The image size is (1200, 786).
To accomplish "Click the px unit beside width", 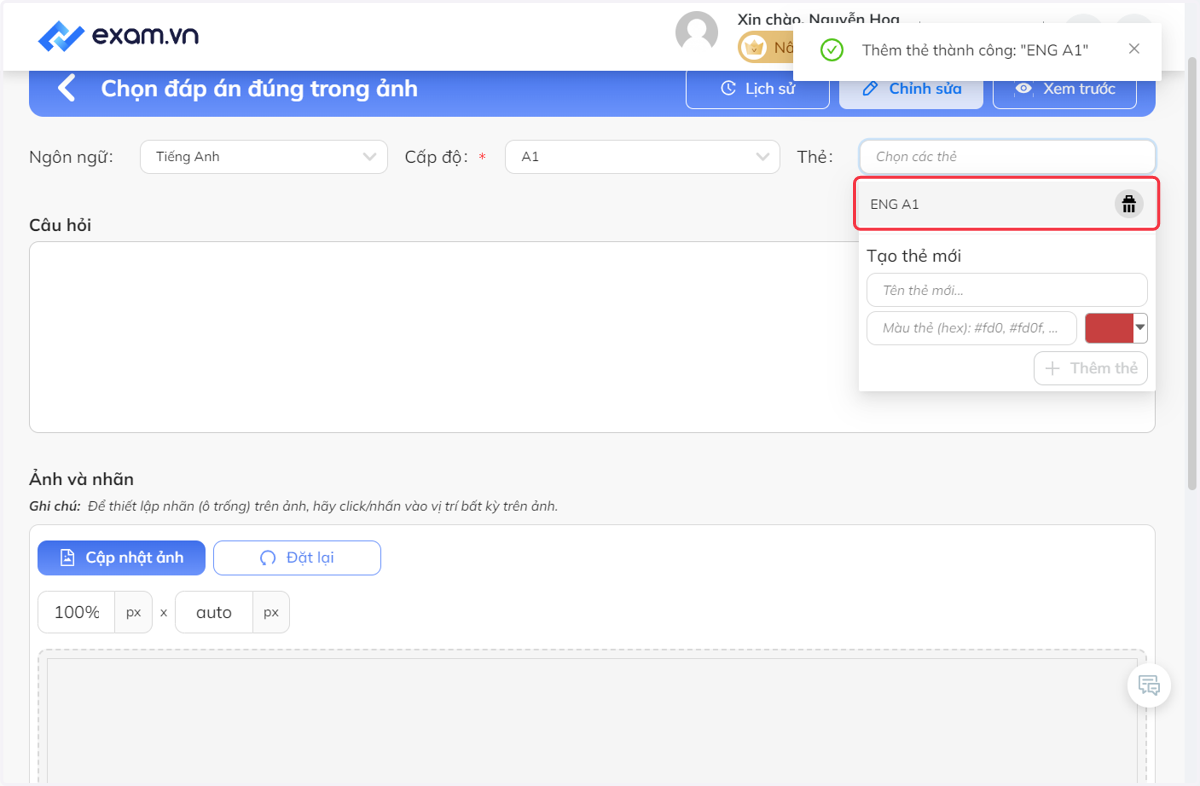I will [134, 612].
